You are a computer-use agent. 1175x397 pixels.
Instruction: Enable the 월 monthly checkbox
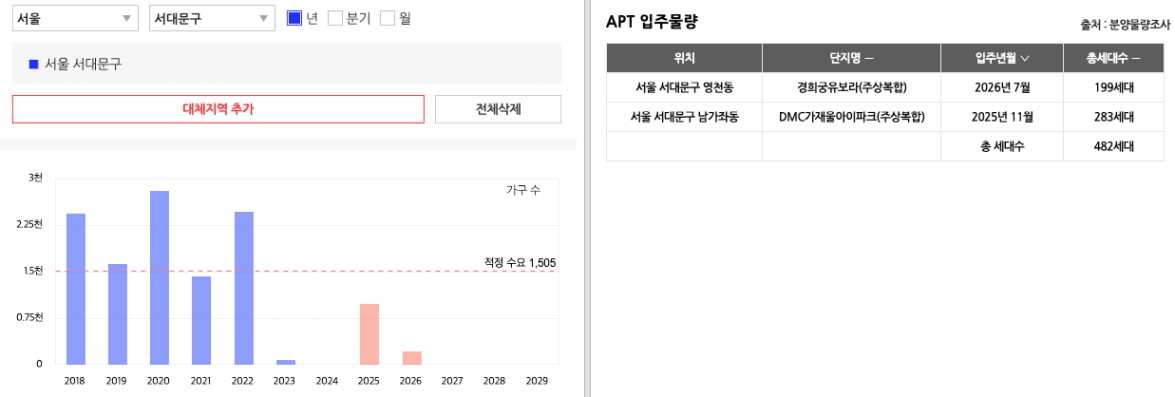click(x=387, y=18)
